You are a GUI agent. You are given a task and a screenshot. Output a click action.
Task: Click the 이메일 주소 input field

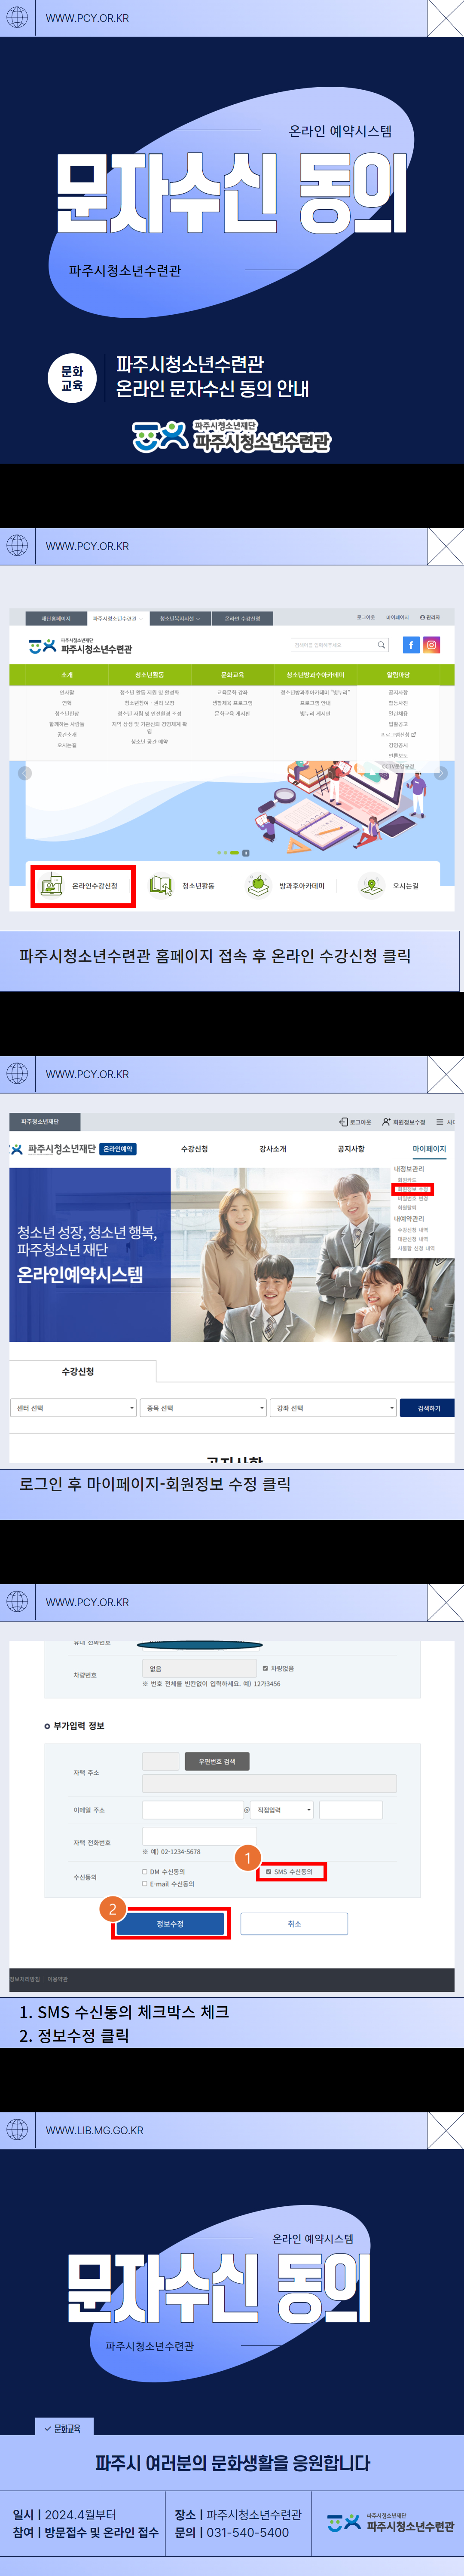point(192,1809)
